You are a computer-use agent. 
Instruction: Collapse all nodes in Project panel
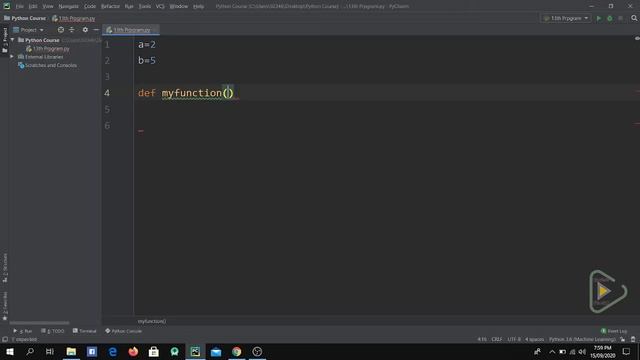(x=72, y=30)
